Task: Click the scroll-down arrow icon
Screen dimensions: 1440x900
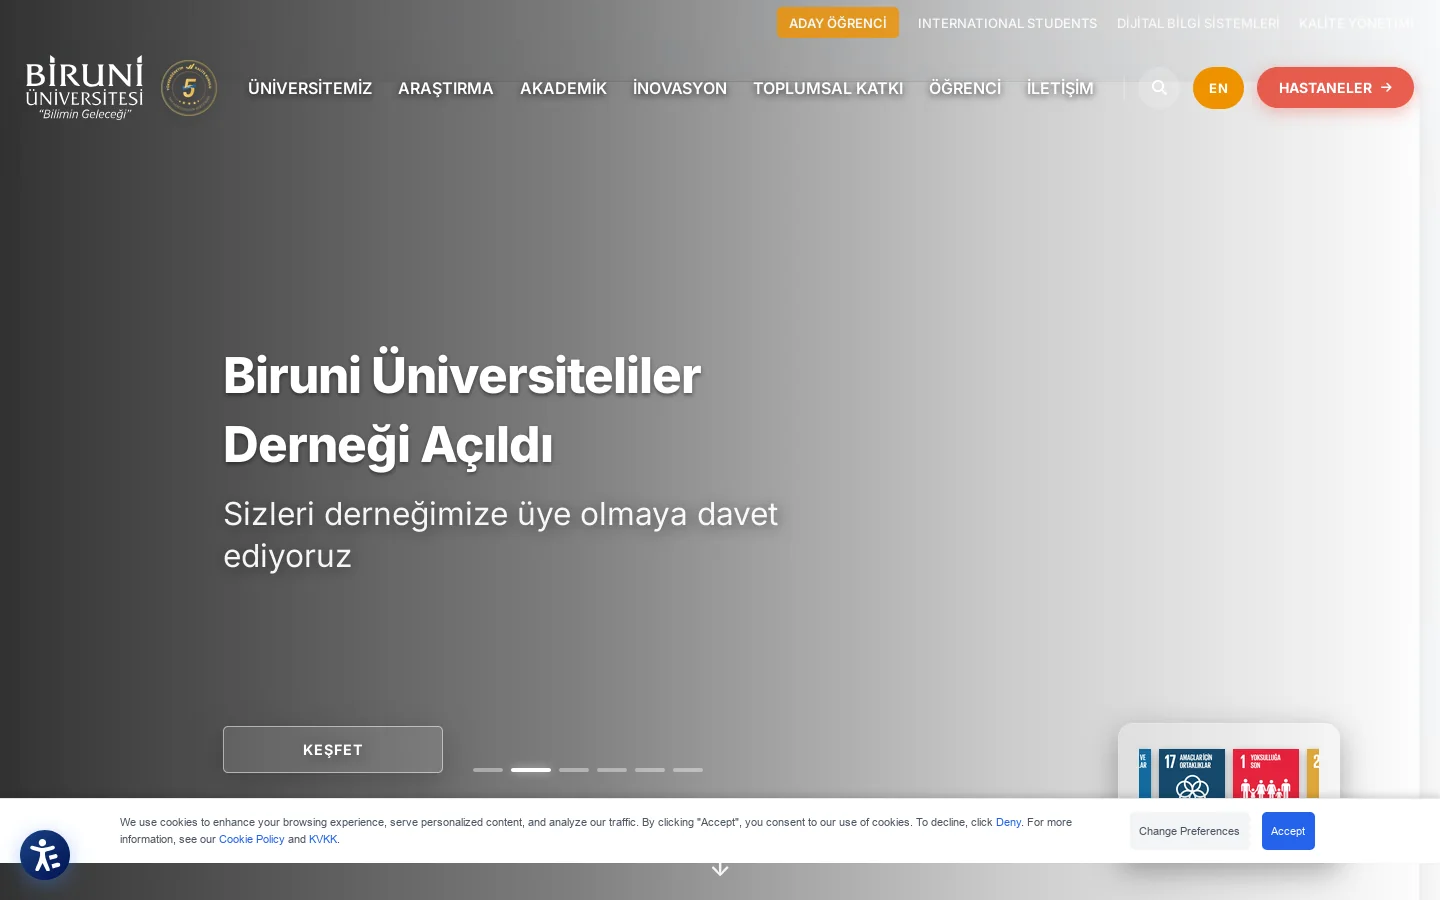Action: pyautogui.click(x=720, y=869)
